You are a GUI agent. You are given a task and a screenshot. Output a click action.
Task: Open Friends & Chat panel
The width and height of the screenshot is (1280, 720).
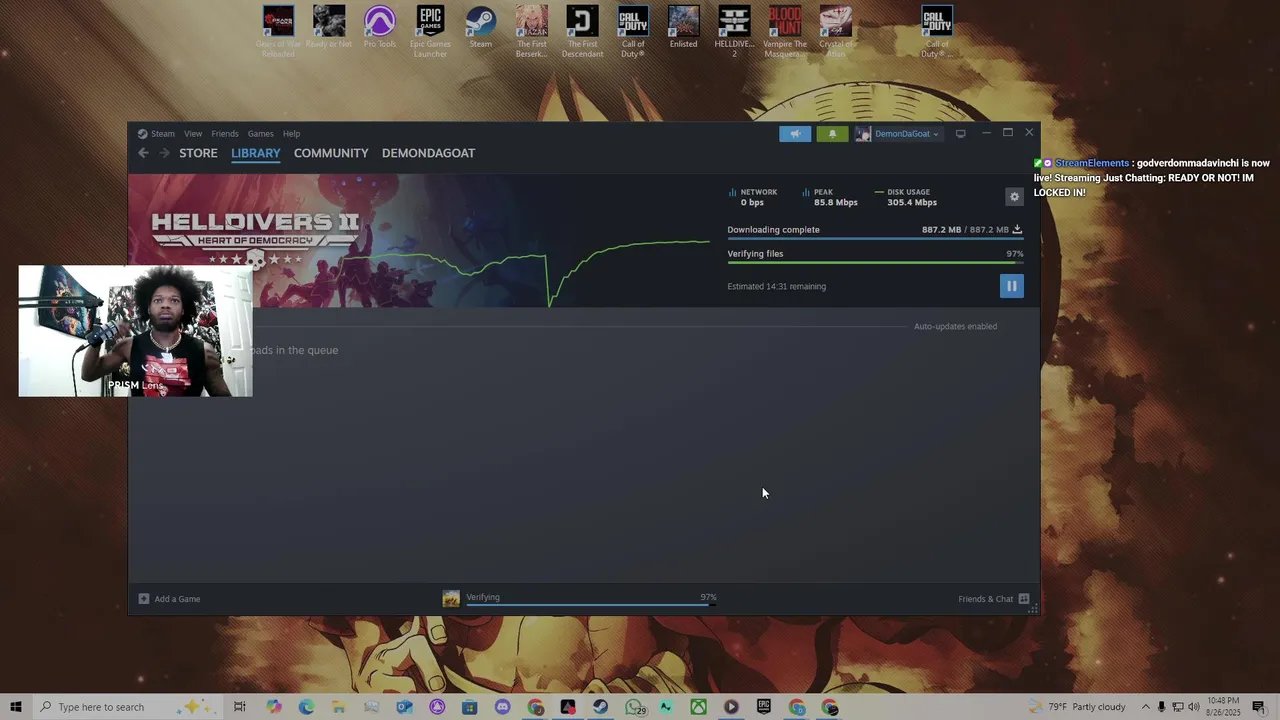[x=993, y=599]
